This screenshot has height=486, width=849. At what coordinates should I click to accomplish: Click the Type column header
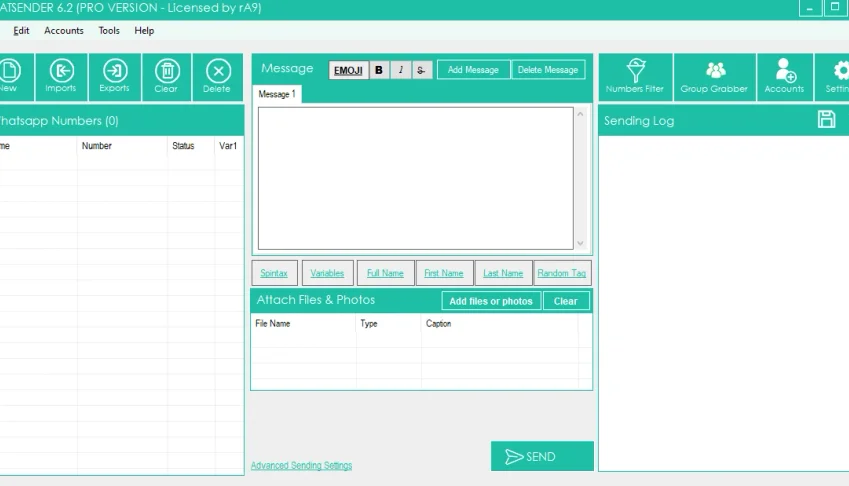click(x=389, y=324)
